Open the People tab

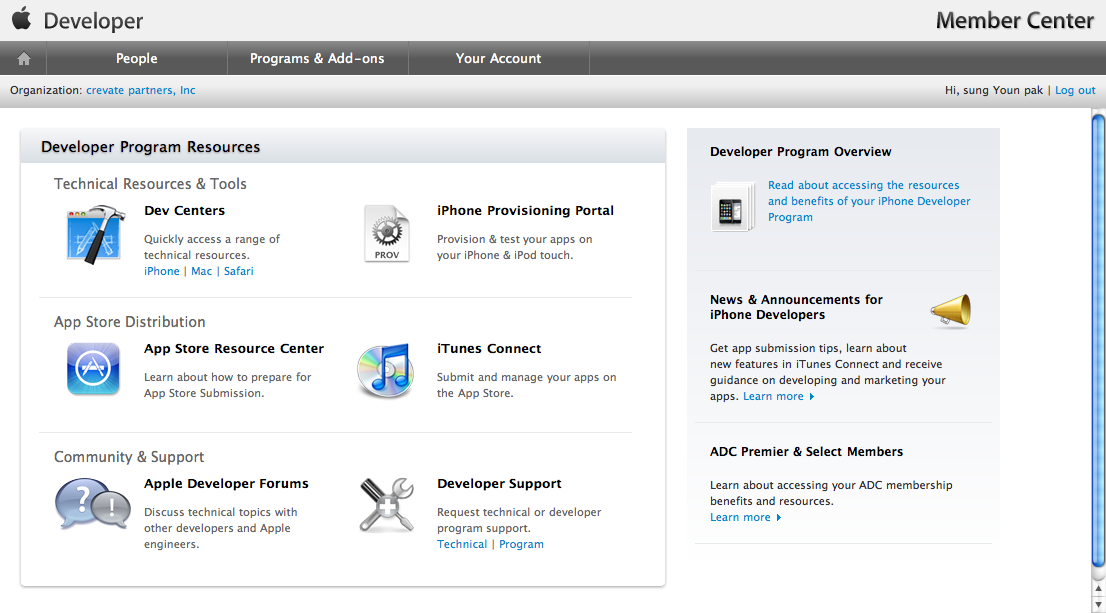[137, 59]
